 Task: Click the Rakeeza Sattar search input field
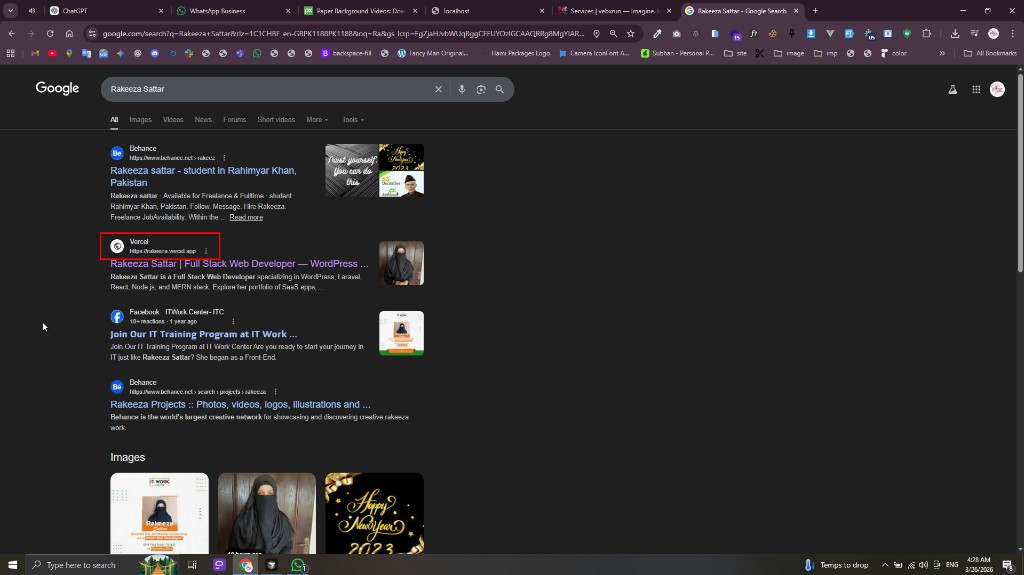[268, 90]
